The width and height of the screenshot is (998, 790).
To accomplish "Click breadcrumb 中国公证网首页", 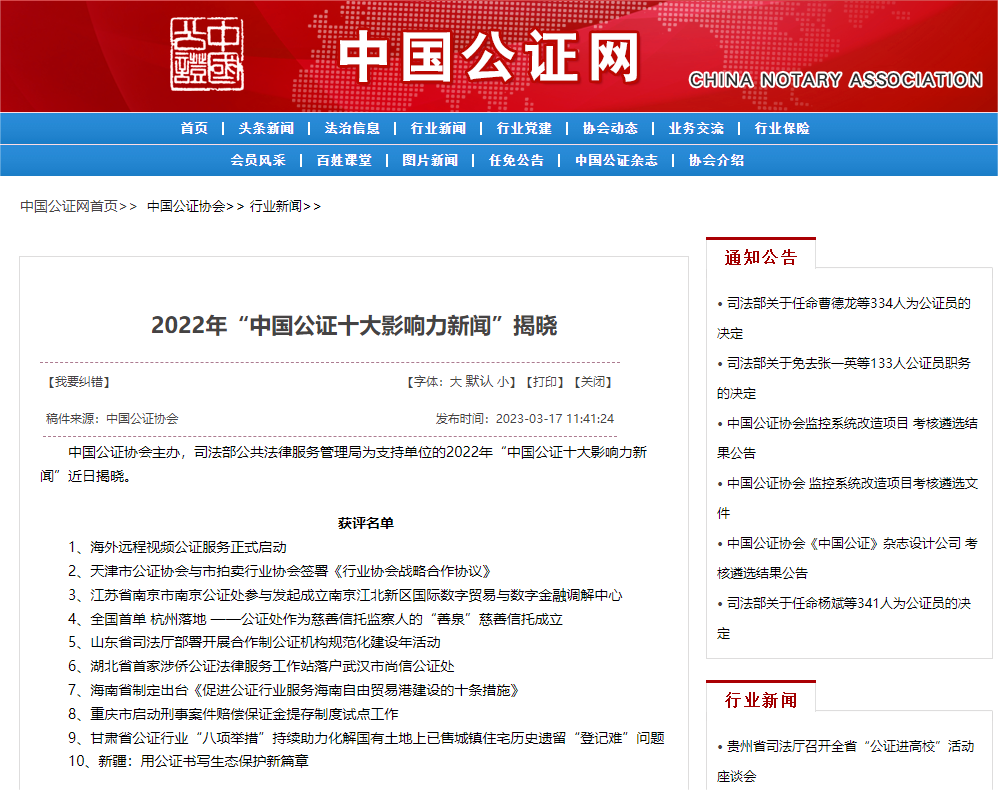I will pos(69,206).
